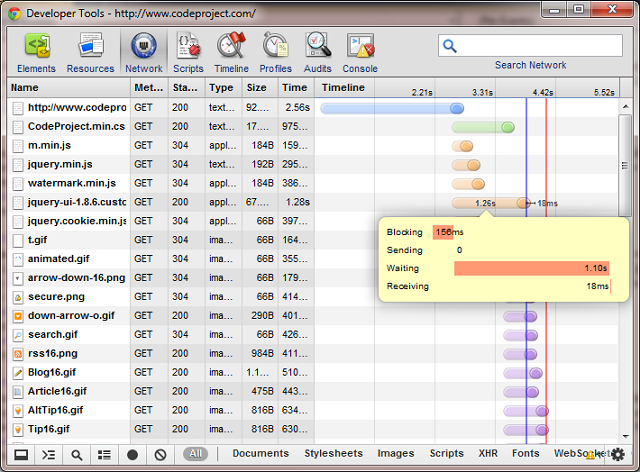Click the blue timeline bar of main document

(x=392, y=109)
